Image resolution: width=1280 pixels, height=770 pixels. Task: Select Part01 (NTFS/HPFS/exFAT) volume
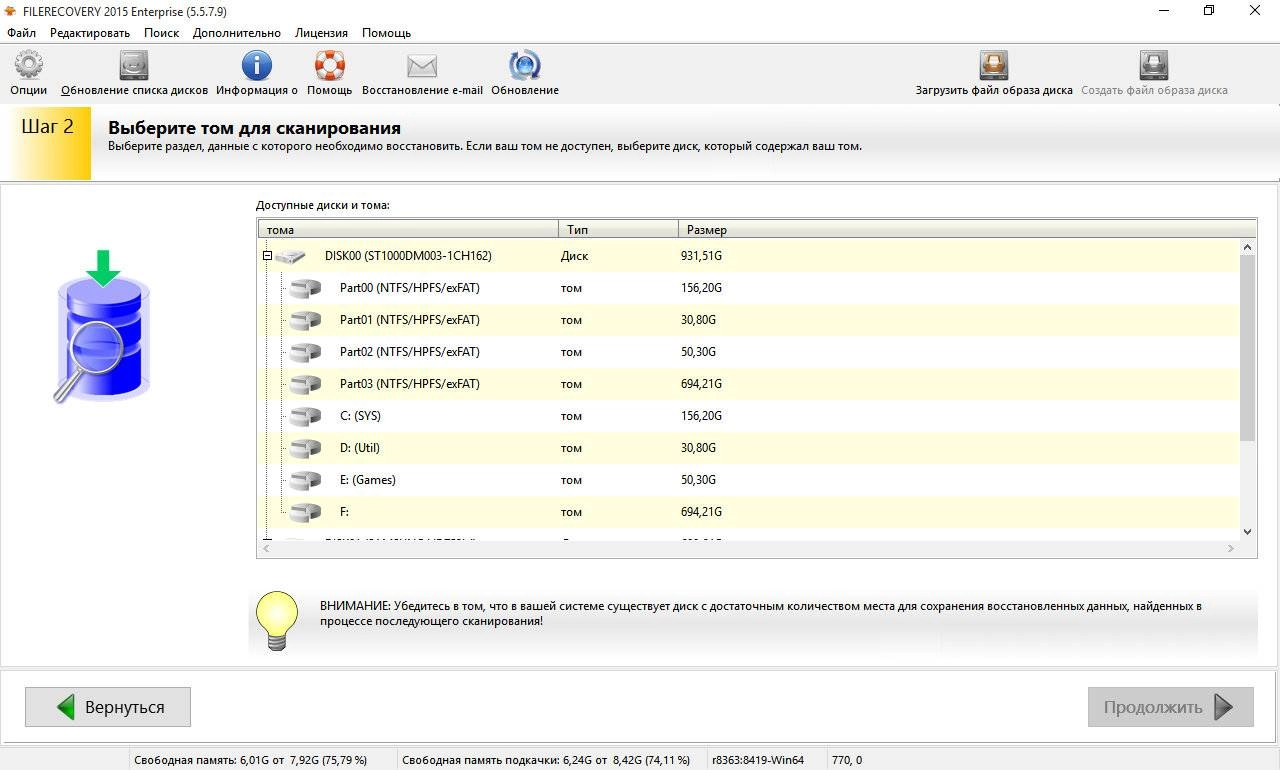(748, 320)
